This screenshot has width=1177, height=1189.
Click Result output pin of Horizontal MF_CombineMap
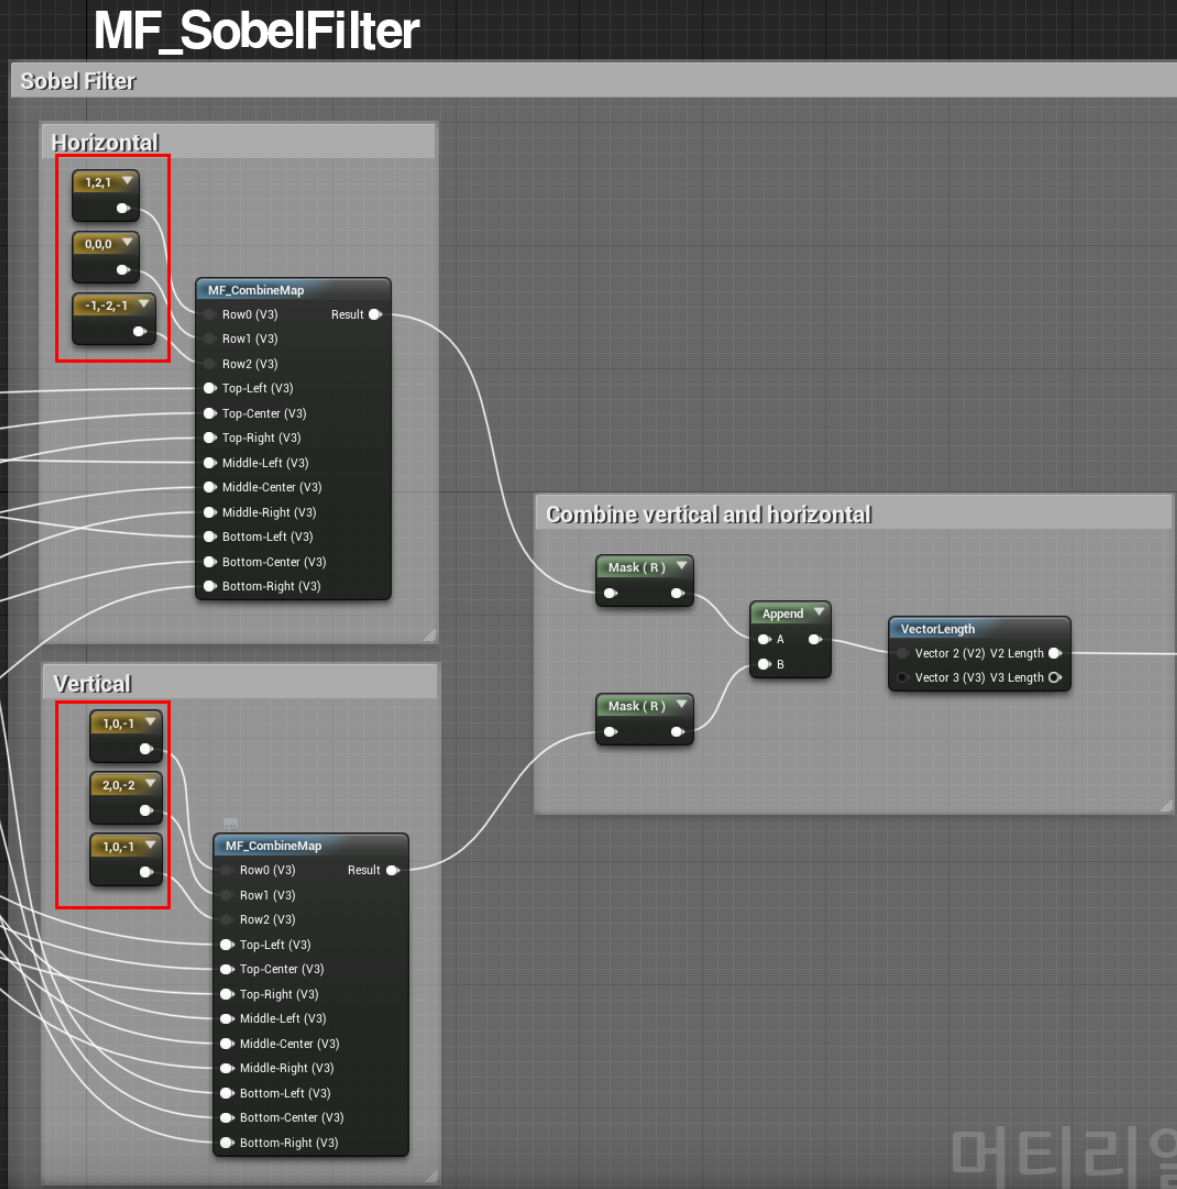375,314
